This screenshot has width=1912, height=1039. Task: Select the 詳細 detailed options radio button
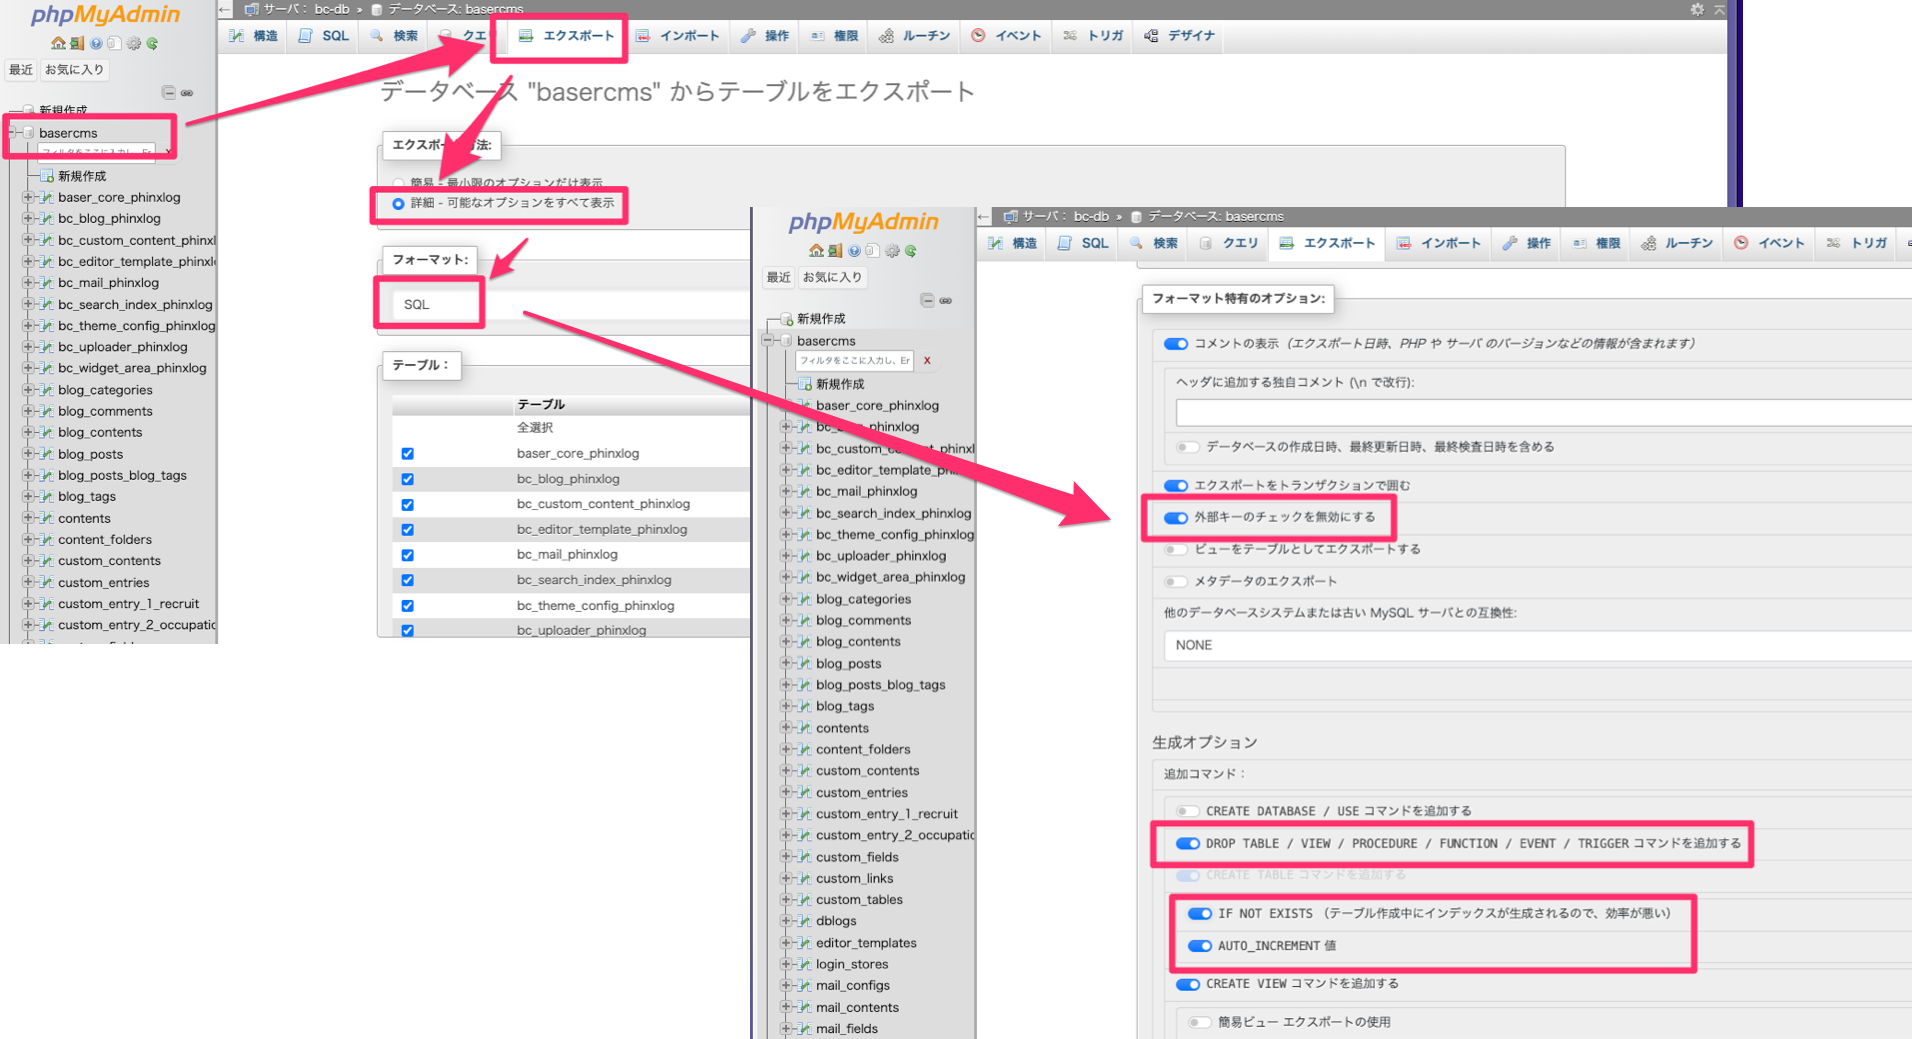point(398,203)
